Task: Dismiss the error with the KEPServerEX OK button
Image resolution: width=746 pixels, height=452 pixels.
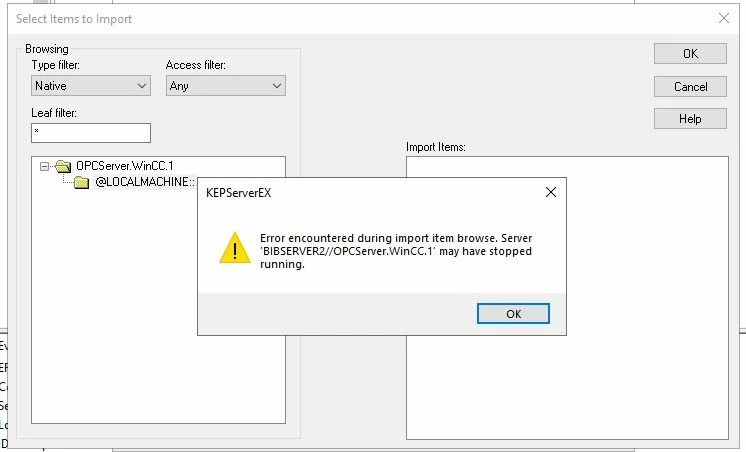Action: (x=513, y=314)
